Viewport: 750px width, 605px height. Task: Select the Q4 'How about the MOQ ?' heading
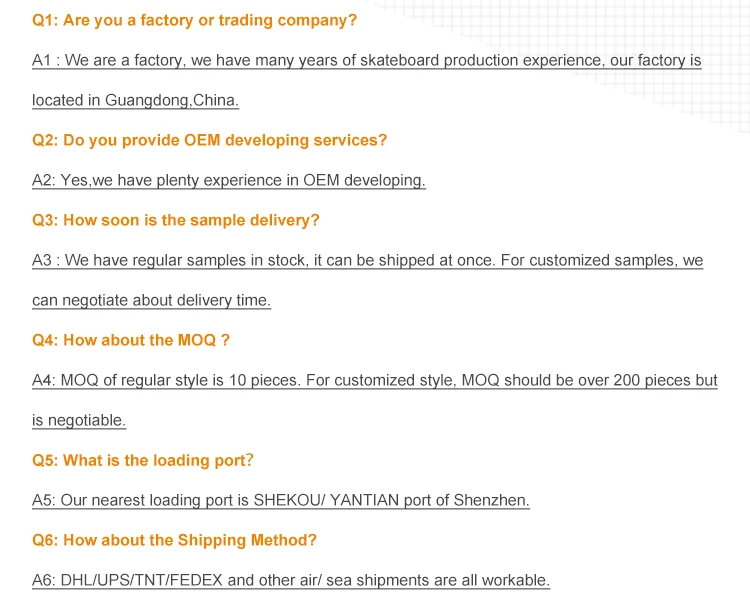(x=131, y=340)
